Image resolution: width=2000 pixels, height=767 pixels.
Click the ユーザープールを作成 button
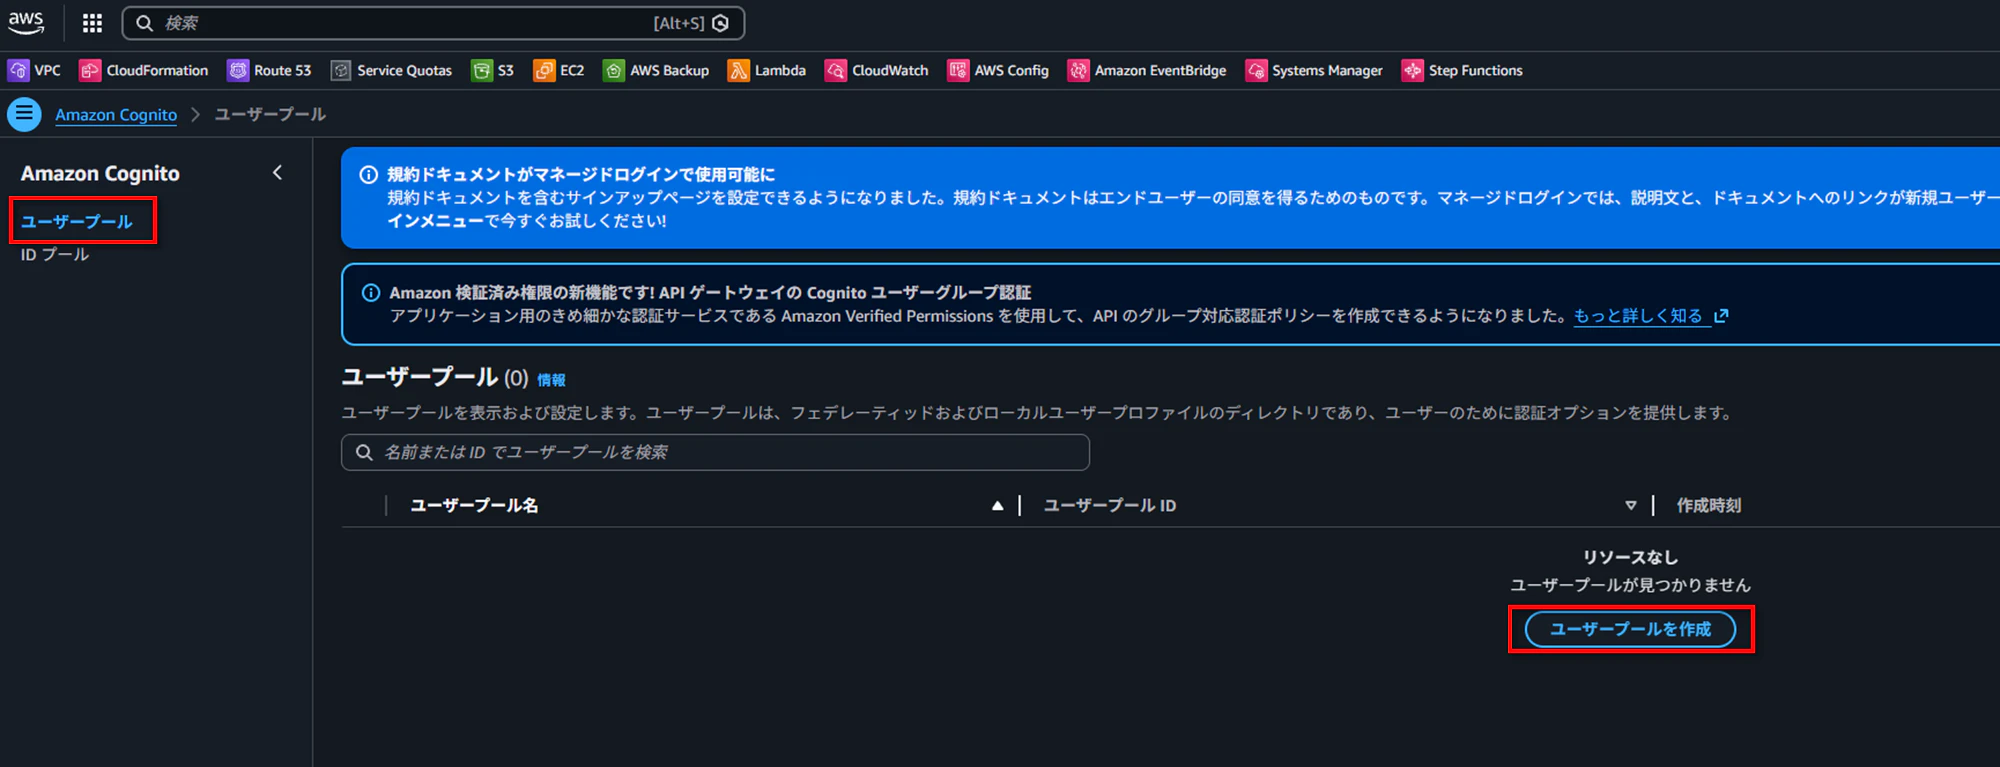pos(1630,629)
